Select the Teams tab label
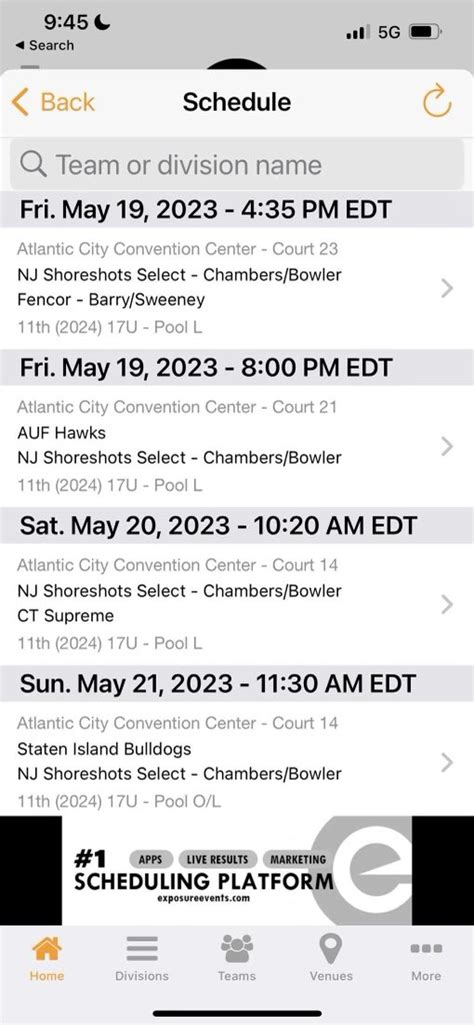This screenshot has width=474, height=1025. coord(237,976)
